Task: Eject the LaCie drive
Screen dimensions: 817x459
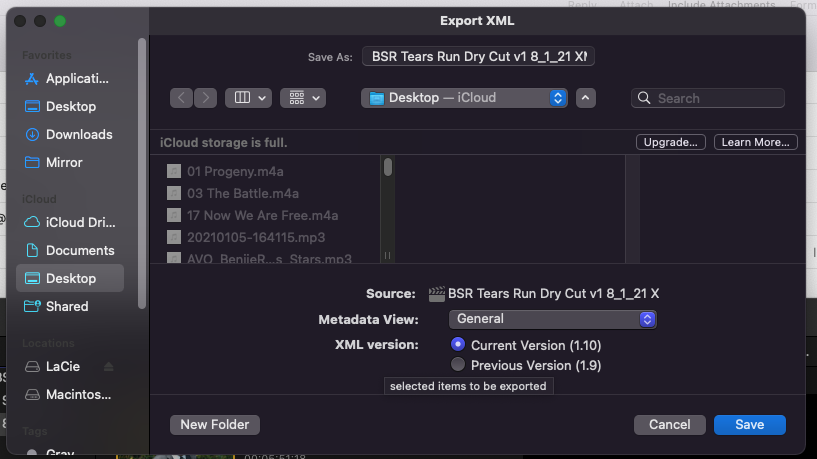Action: pyautogui.click(x=109, y=367)
